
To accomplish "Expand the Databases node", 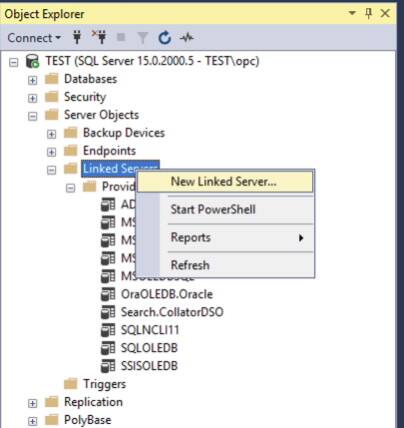I will point(32,80).
